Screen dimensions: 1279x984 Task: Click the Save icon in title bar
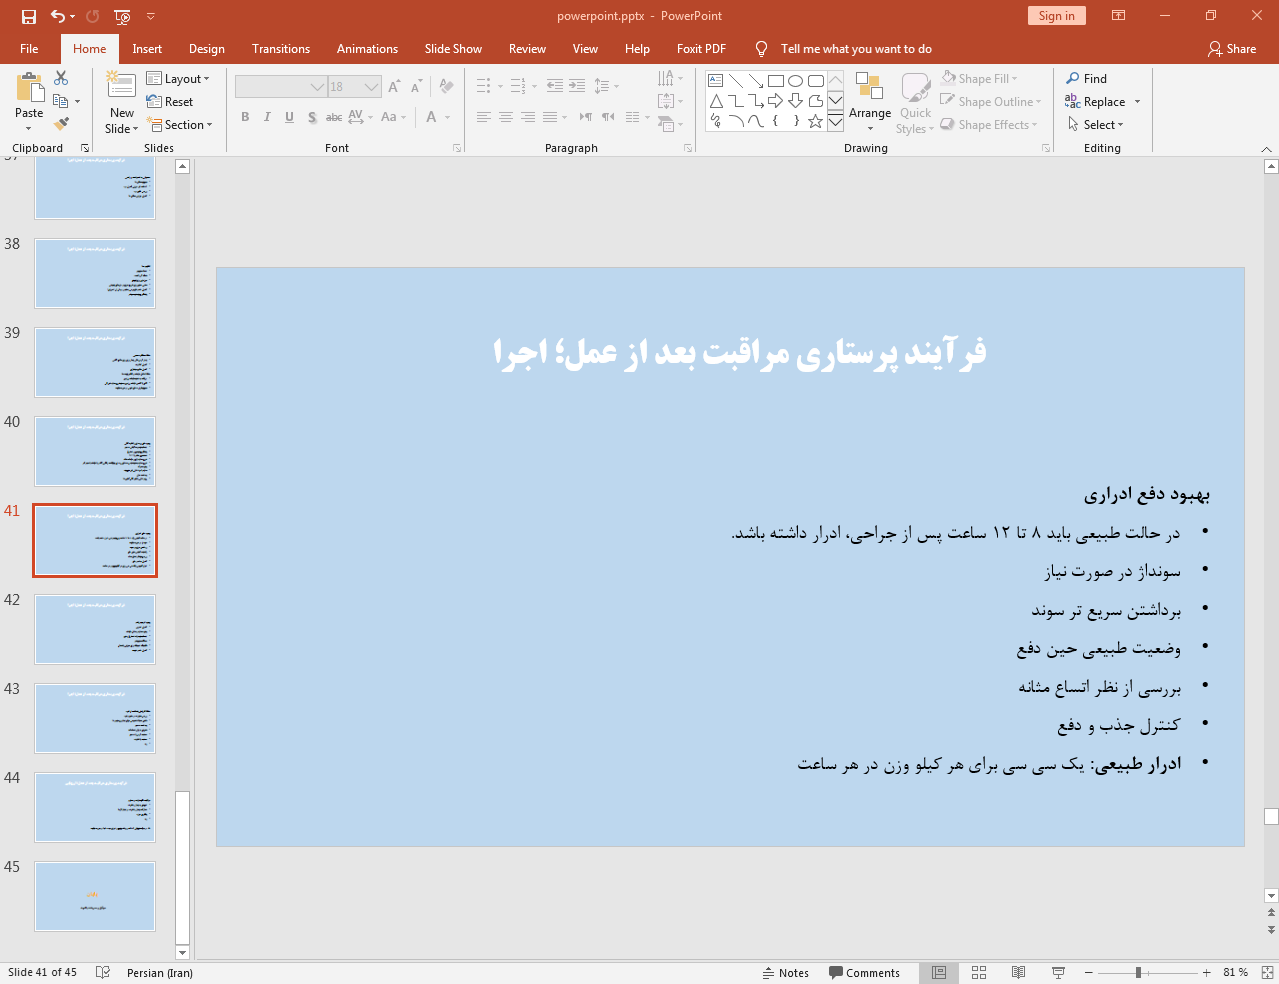point(29,16)
